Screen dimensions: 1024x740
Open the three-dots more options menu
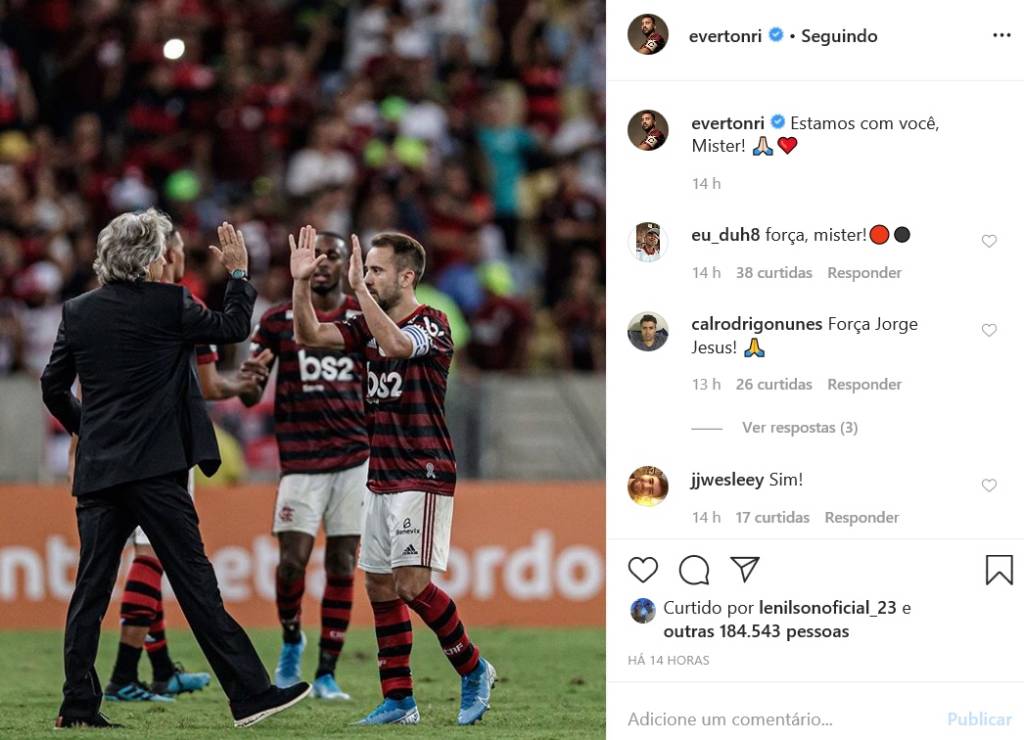click(x=1001, y=35)
